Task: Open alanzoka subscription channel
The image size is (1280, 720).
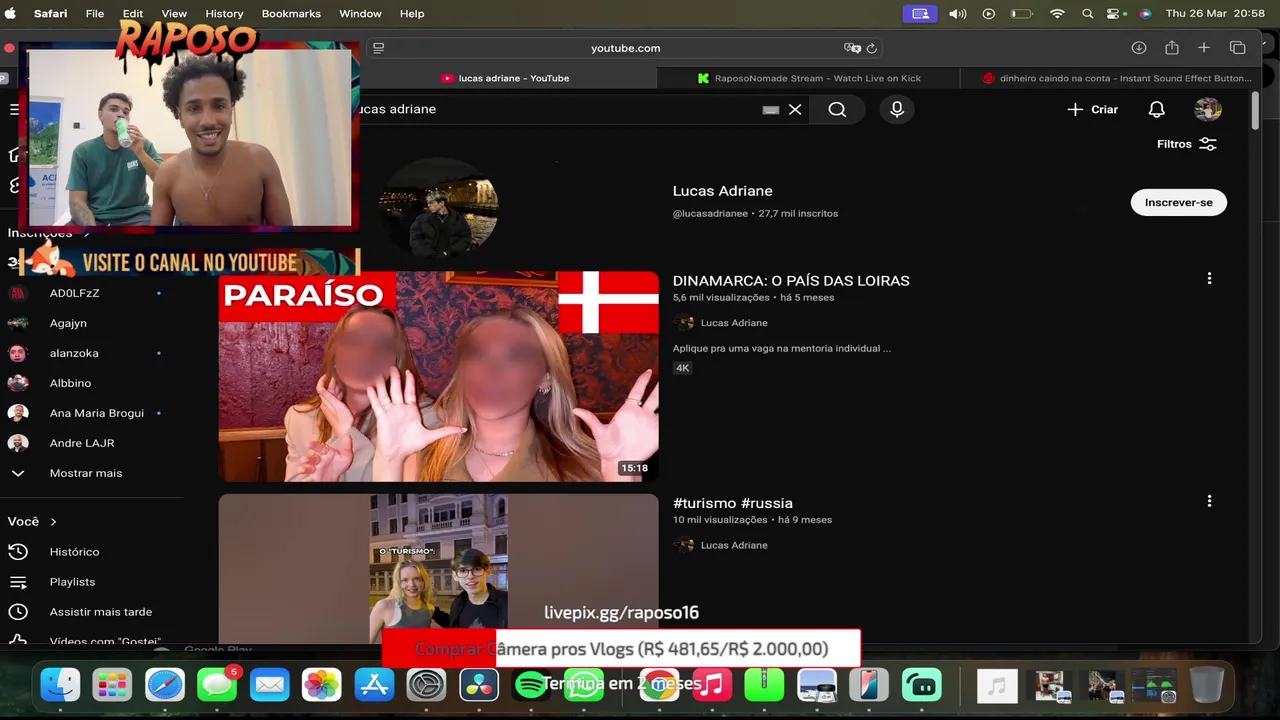Action: point(74,353)
